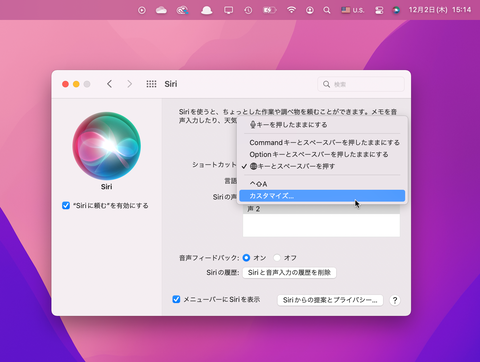Image resolution: width=480 pixels, height=362 pixels.
Task: Click the Creative Cloud menu bar icon
Action: coord(182,10)
